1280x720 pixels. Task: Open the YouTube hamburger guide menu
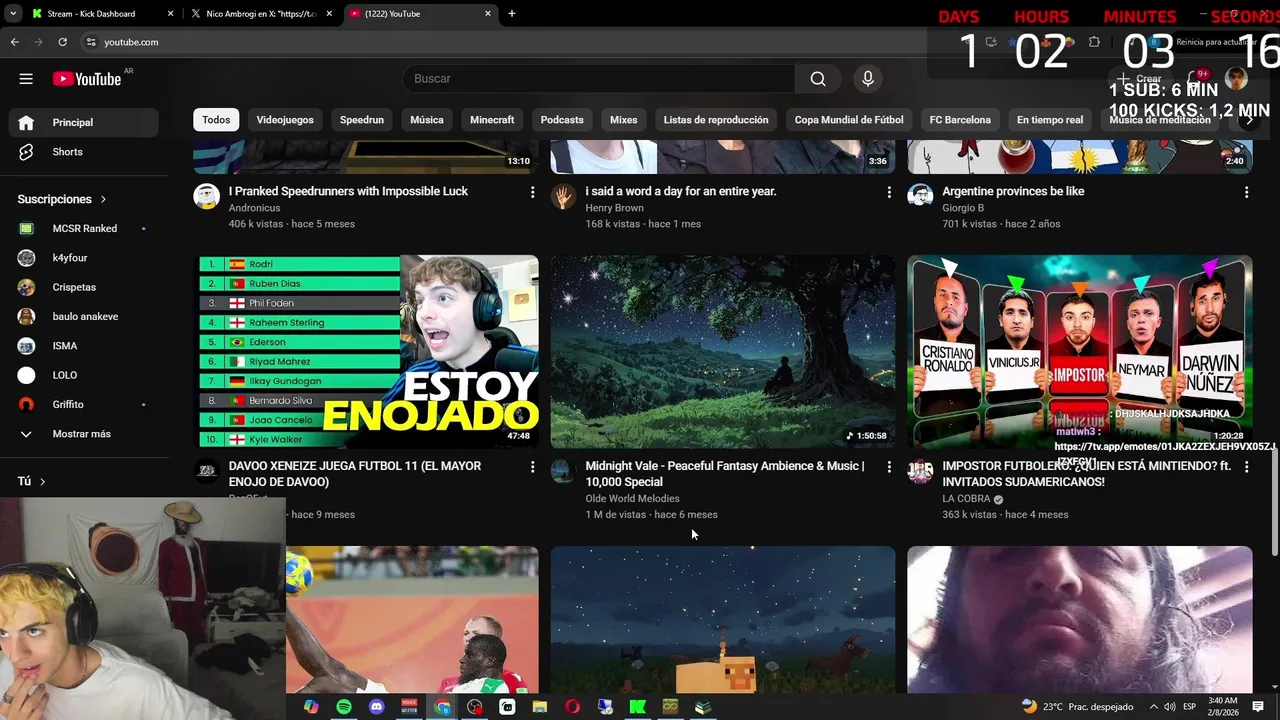click(x=26, y=79)
